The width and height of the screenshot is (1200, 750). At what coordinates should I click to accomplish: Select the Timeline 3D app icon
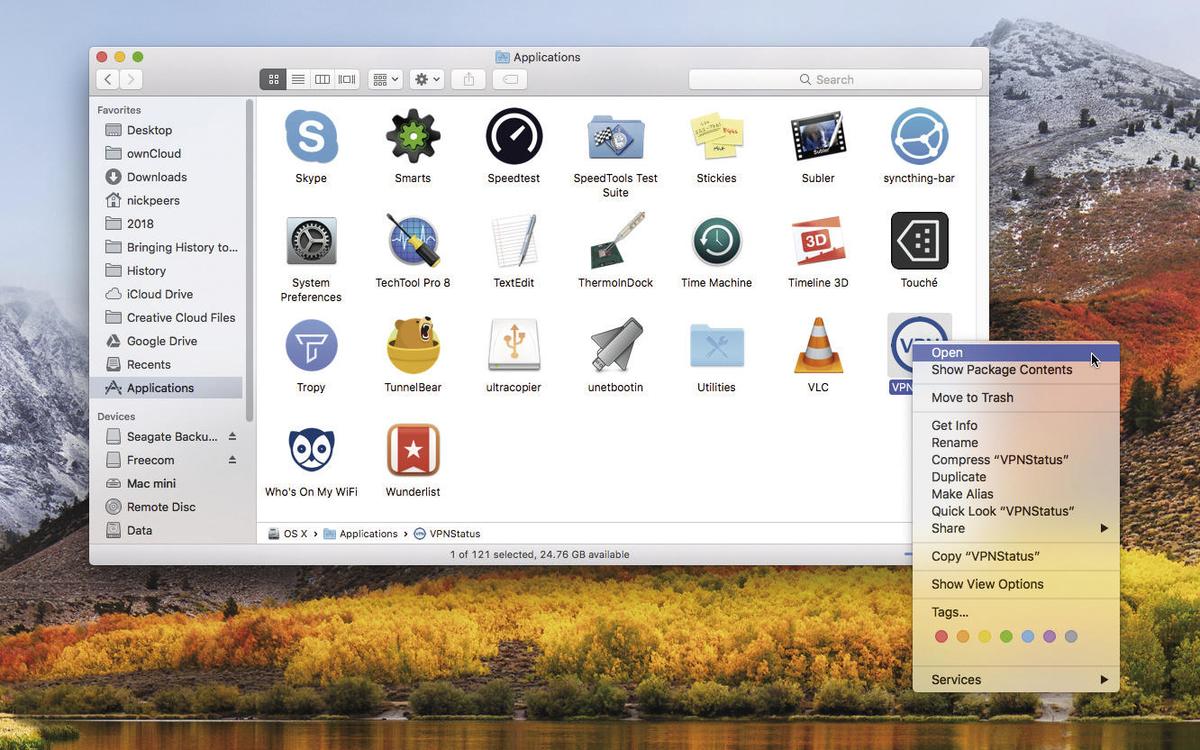818,241
